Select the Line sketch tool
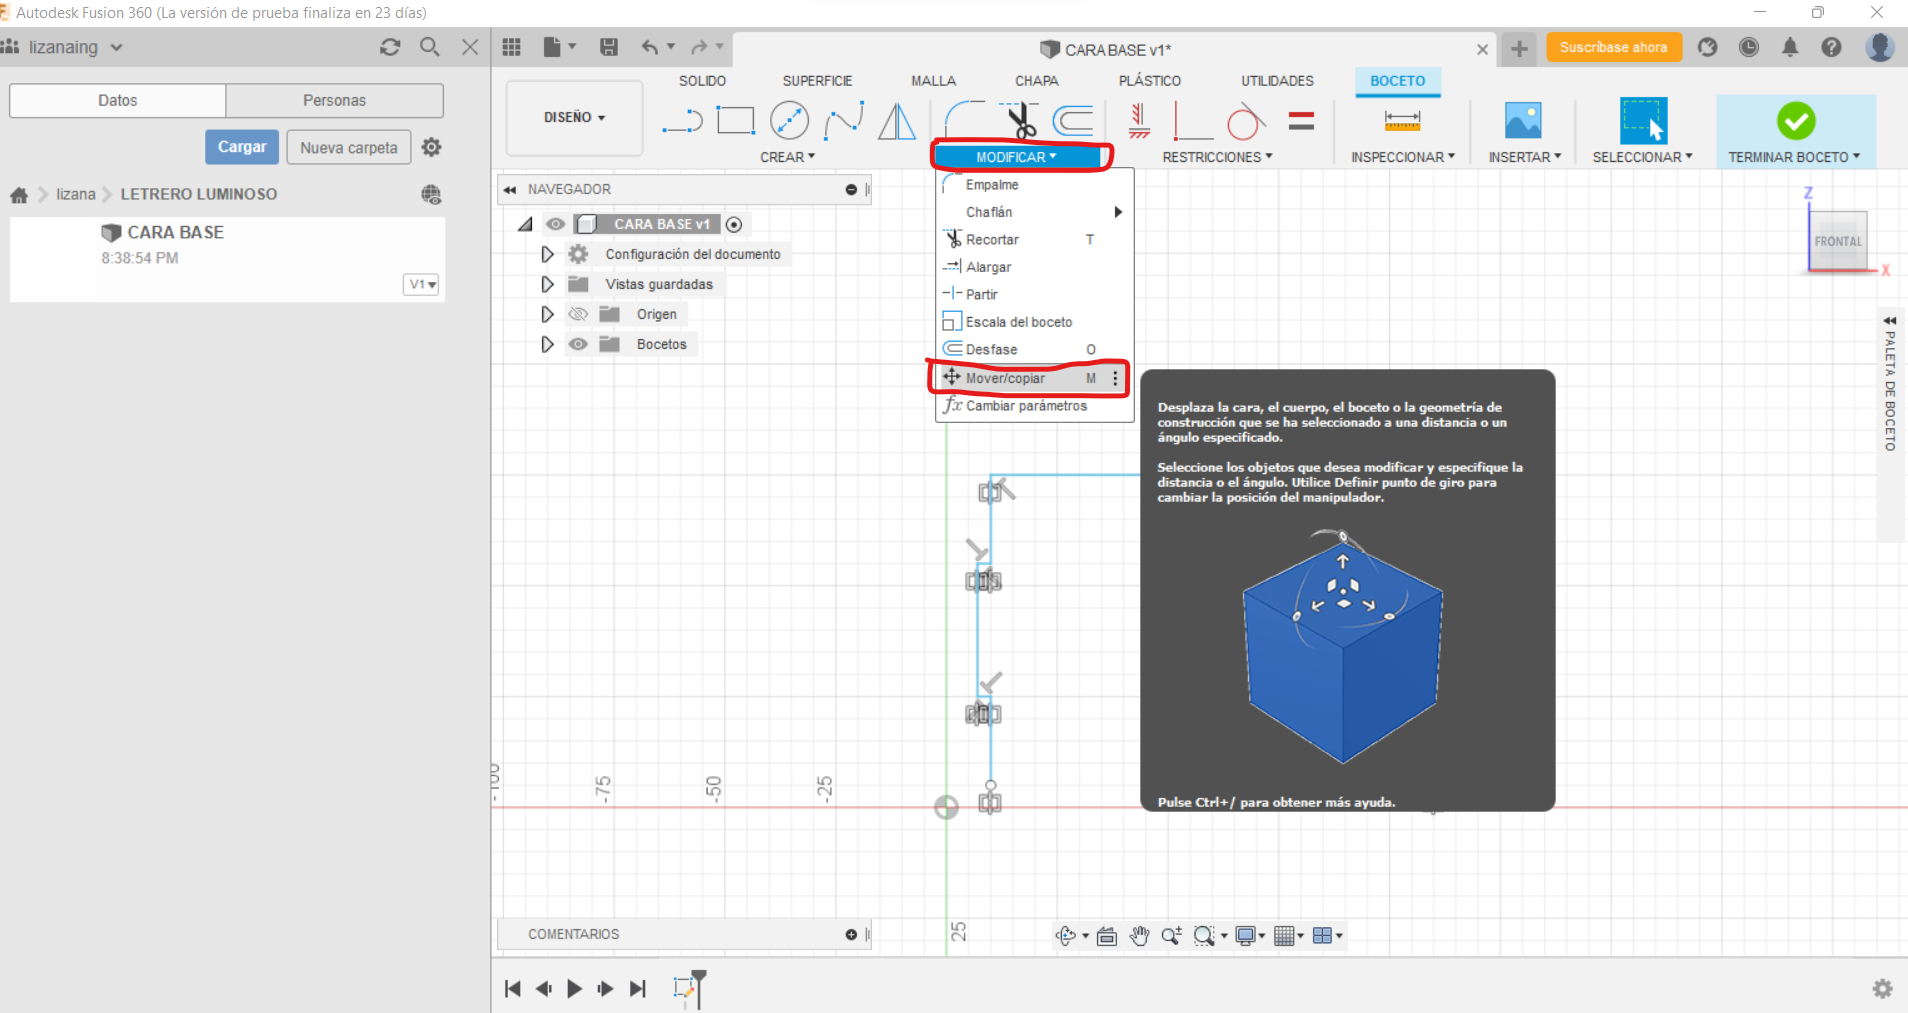1908x1013 pixels. [682, 122]
